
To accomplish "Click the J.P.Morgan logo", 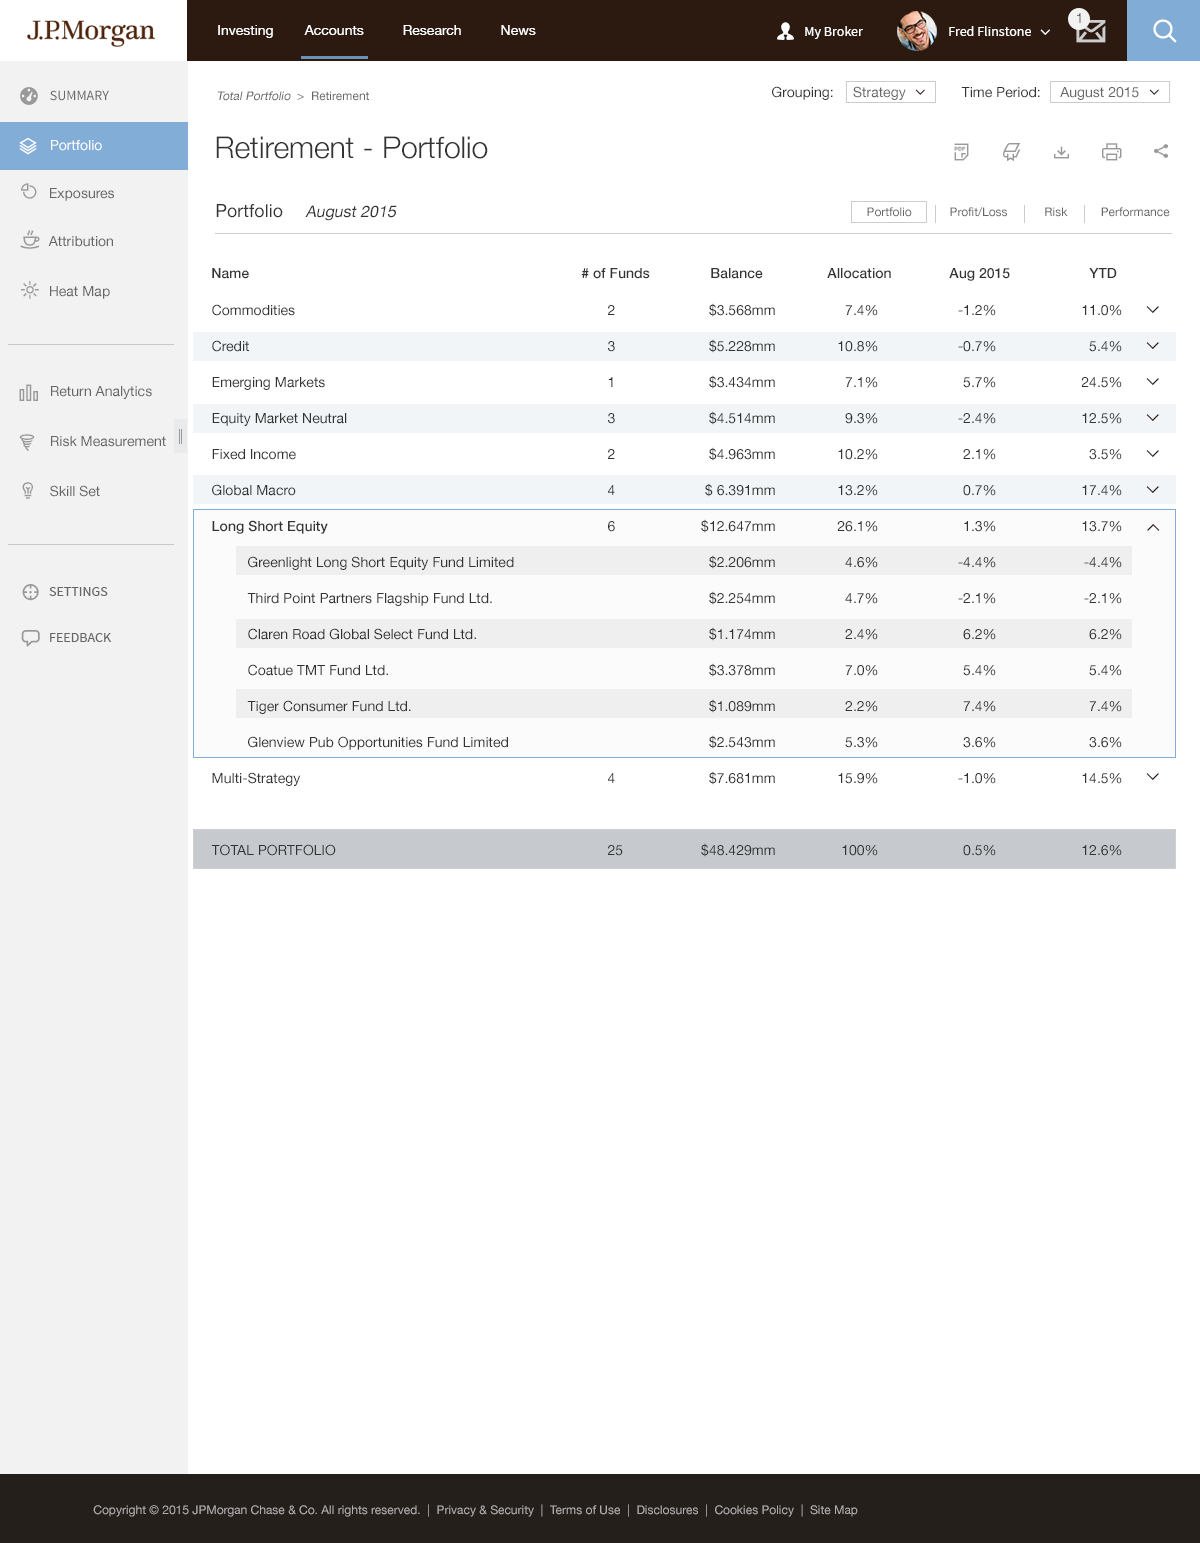I will (x=91, y=31).
